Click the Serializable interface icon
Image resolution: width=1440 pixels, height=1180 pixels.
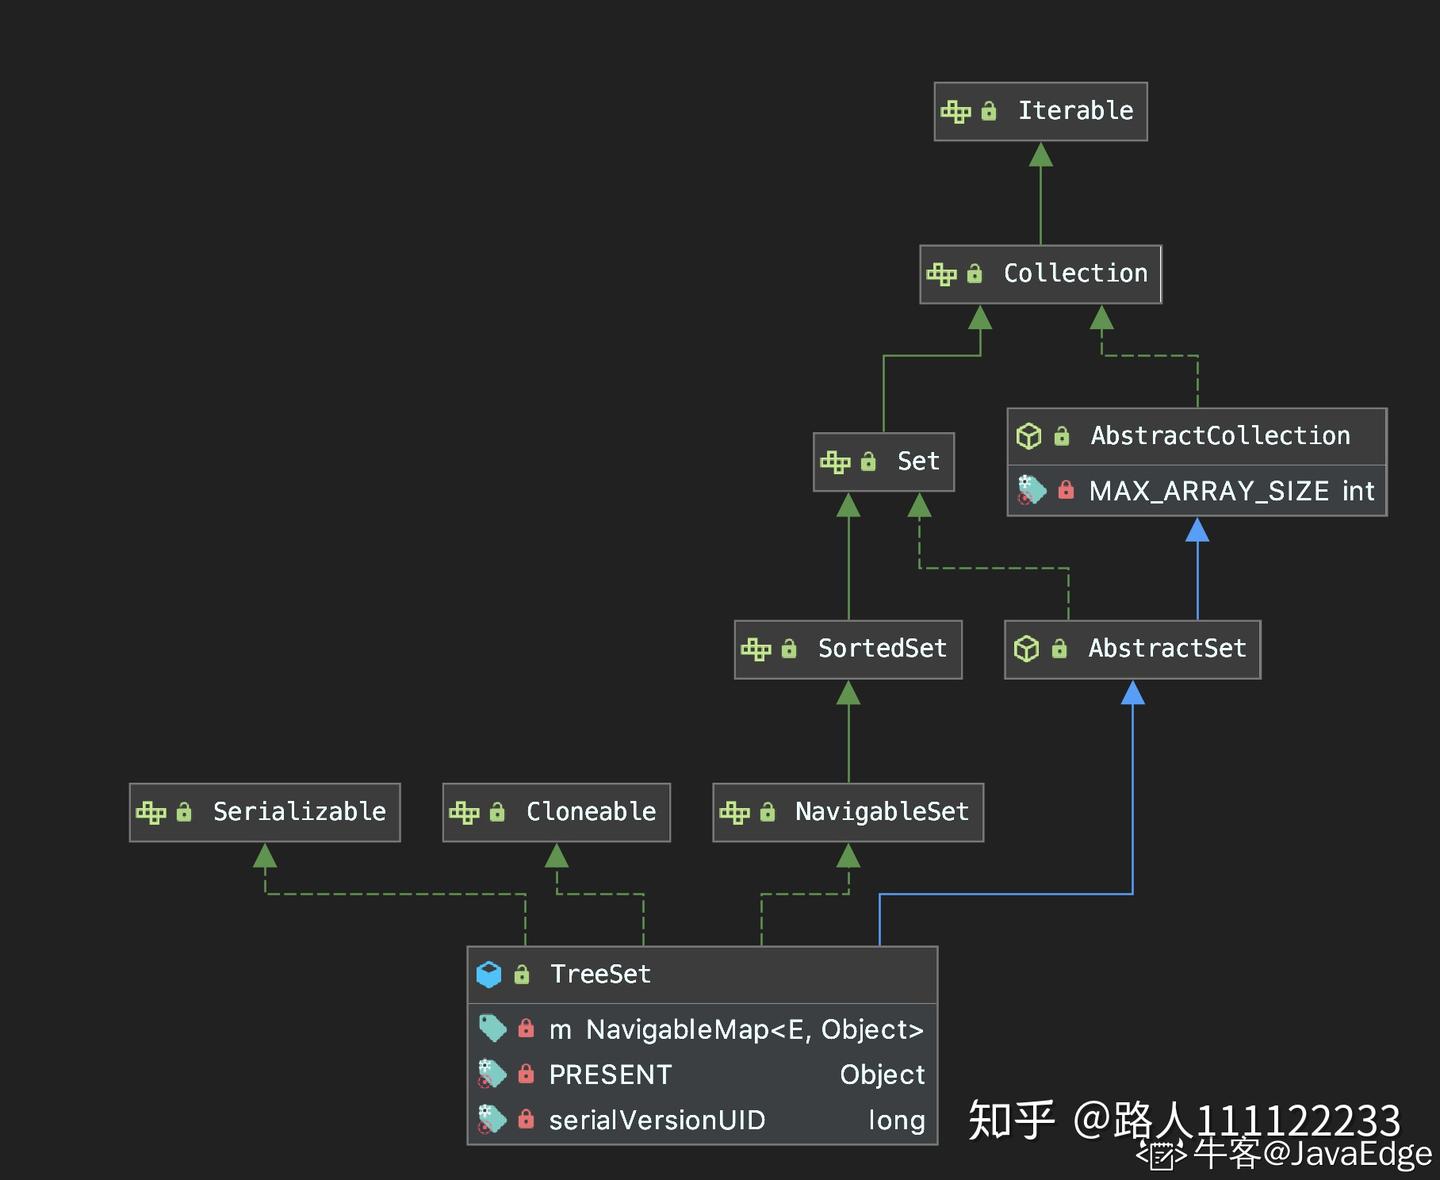coord(151,812)
